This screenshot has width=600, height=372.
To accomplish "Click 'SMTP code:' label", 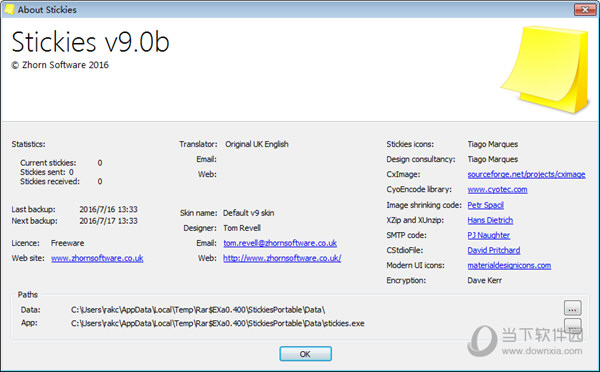I will pos(406,235).
